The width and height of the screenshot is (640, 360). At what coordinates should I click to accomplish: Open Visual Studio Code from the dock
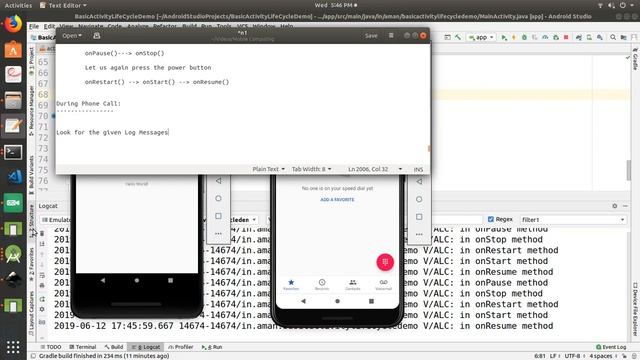click(x=13, y=177)
